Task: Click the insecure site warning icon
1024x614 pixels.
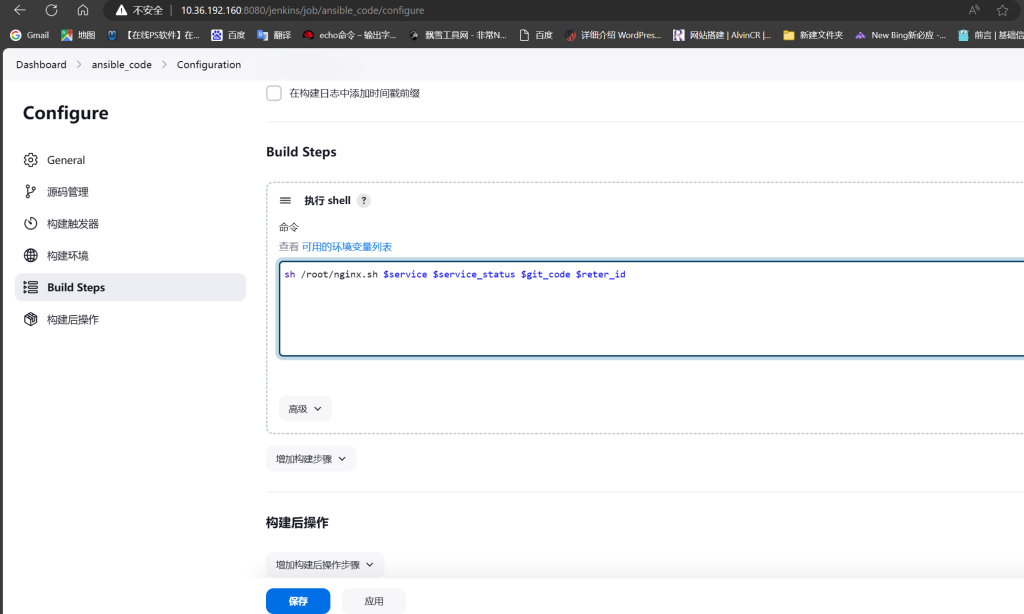Action: [x=121, y=10]
